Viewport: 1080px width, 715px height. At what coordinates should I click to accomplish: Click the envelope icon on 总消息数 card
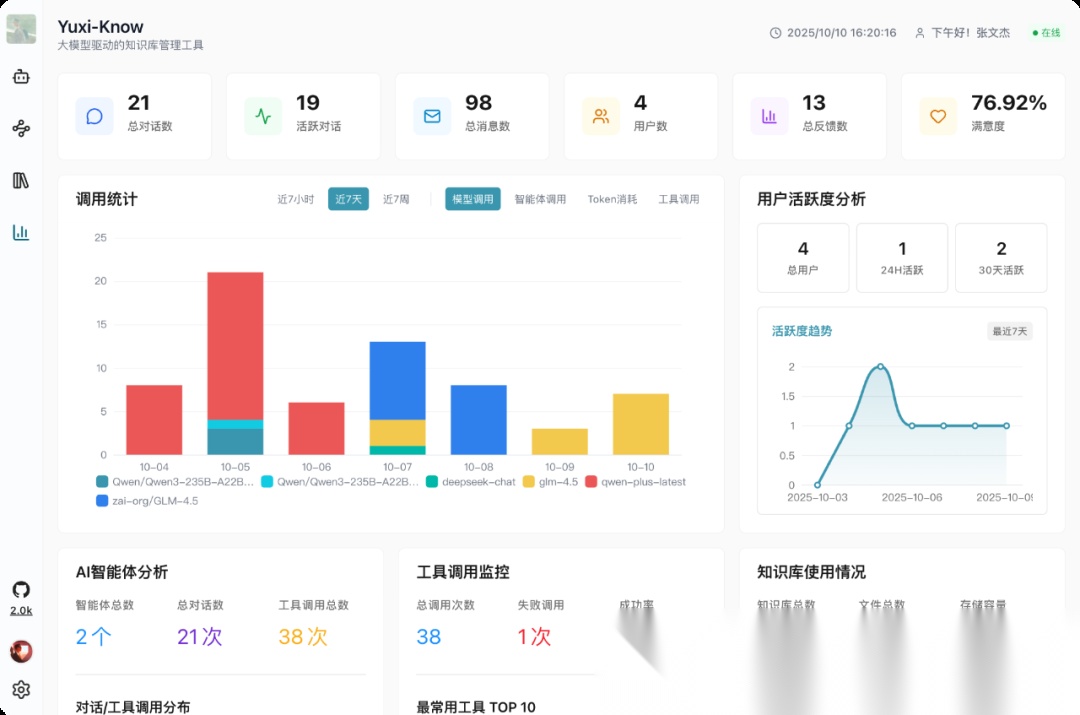click(x=431, y=116)
